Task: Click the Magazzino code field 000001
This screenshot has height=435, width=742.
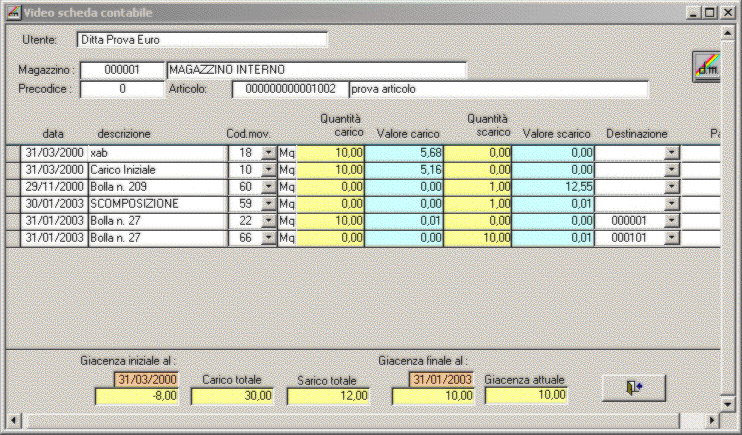Action: (x=122, y=70)
